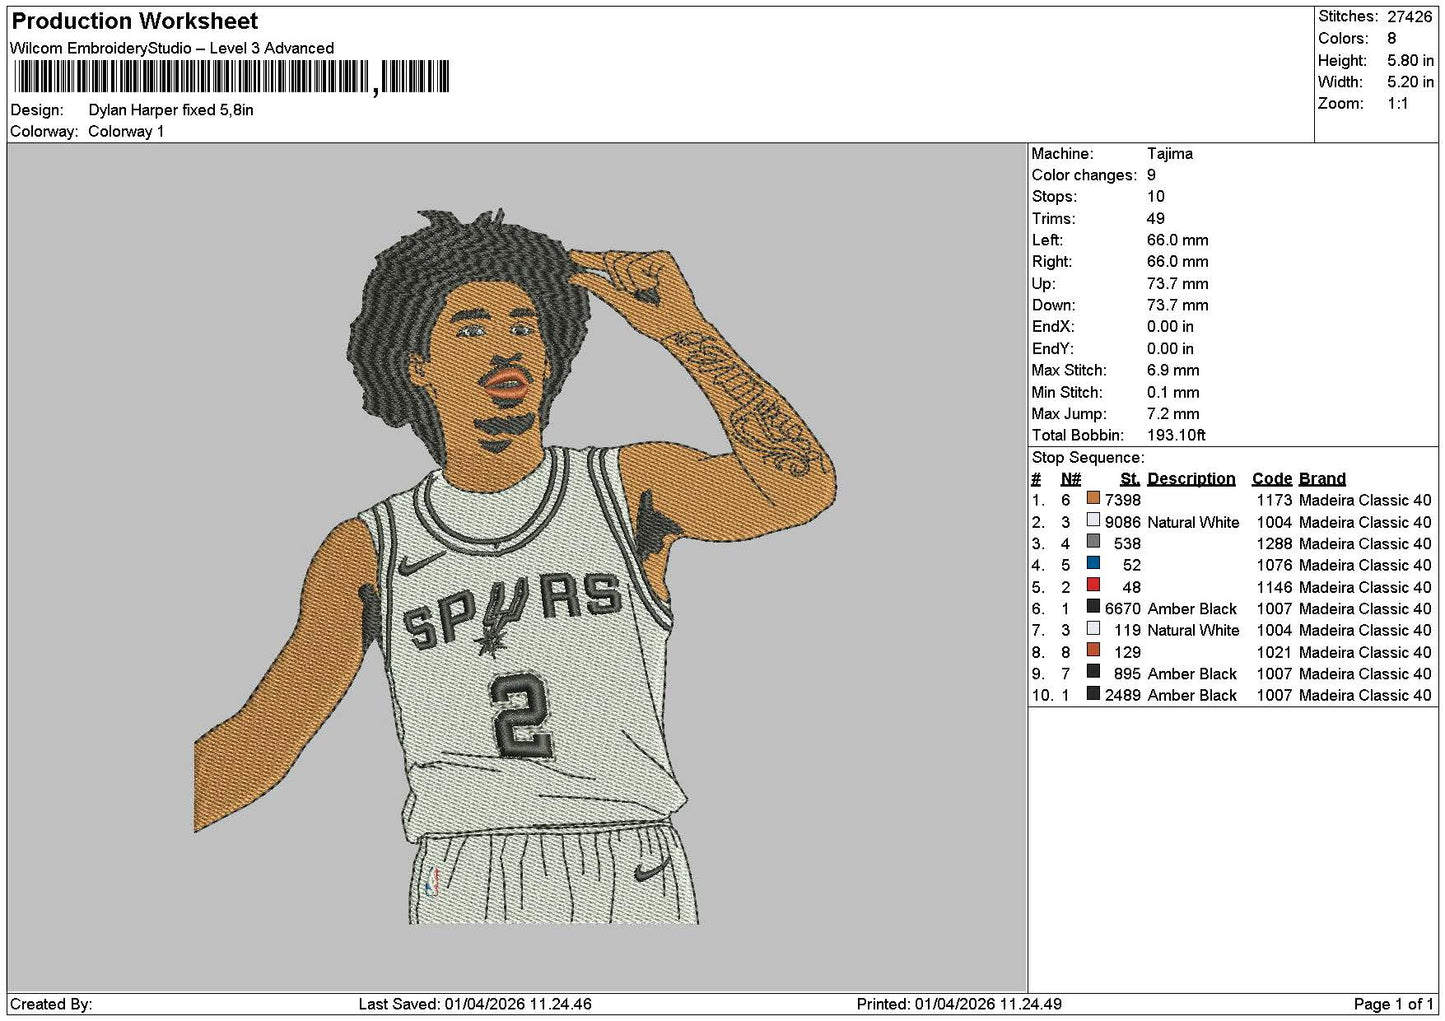Screen dimensions: 1445x1021
Task: Click the Max Jump value 7.2 mm
Action: [1173, 413]
